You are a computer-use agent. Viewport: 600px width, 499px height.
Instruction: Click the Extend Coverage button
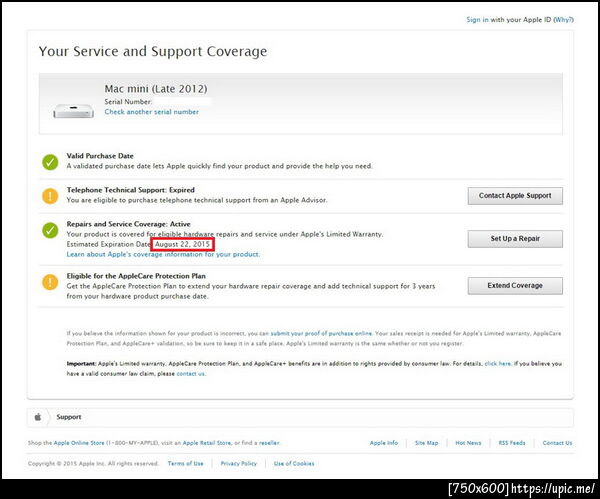[515, 285]
